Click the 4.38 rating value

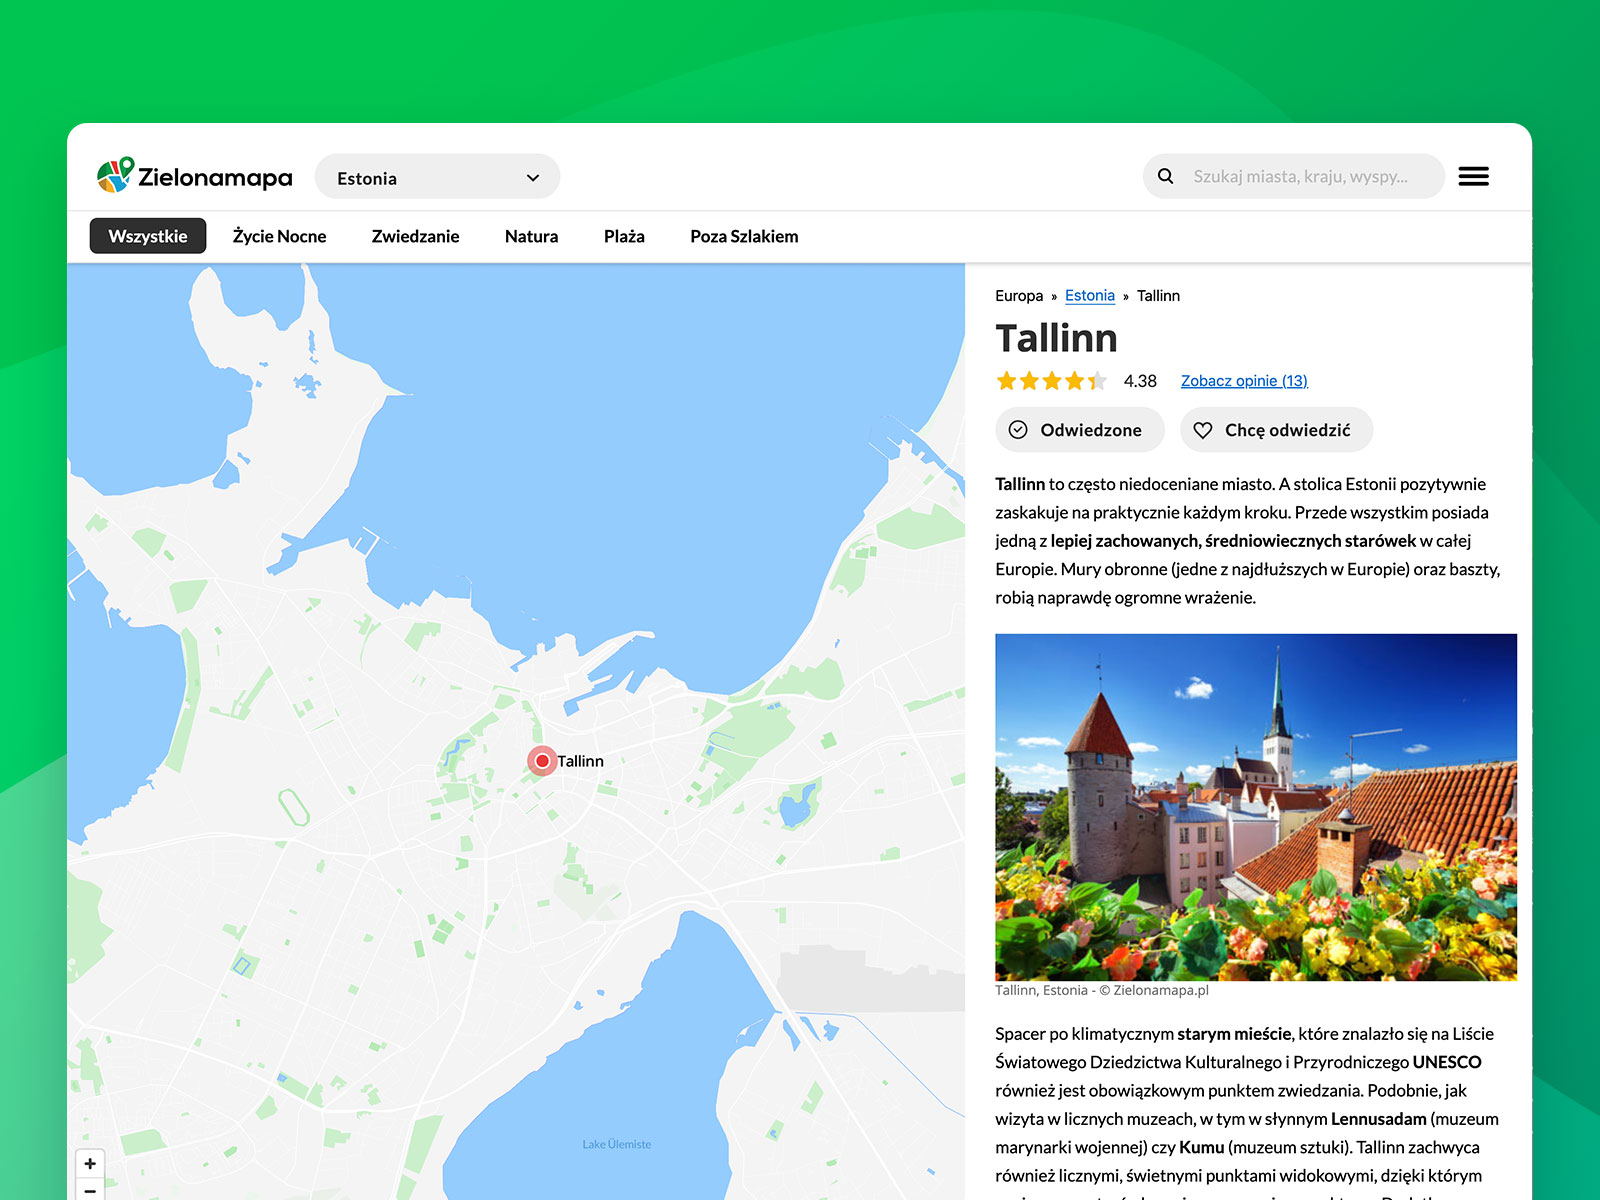1140,381
